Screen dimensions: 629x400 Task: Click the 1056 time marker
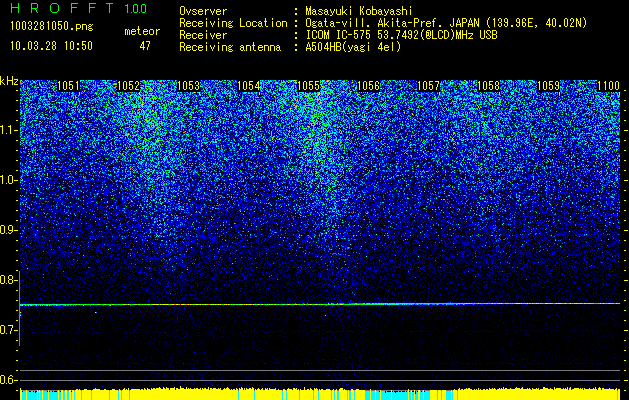coord(368,86)
